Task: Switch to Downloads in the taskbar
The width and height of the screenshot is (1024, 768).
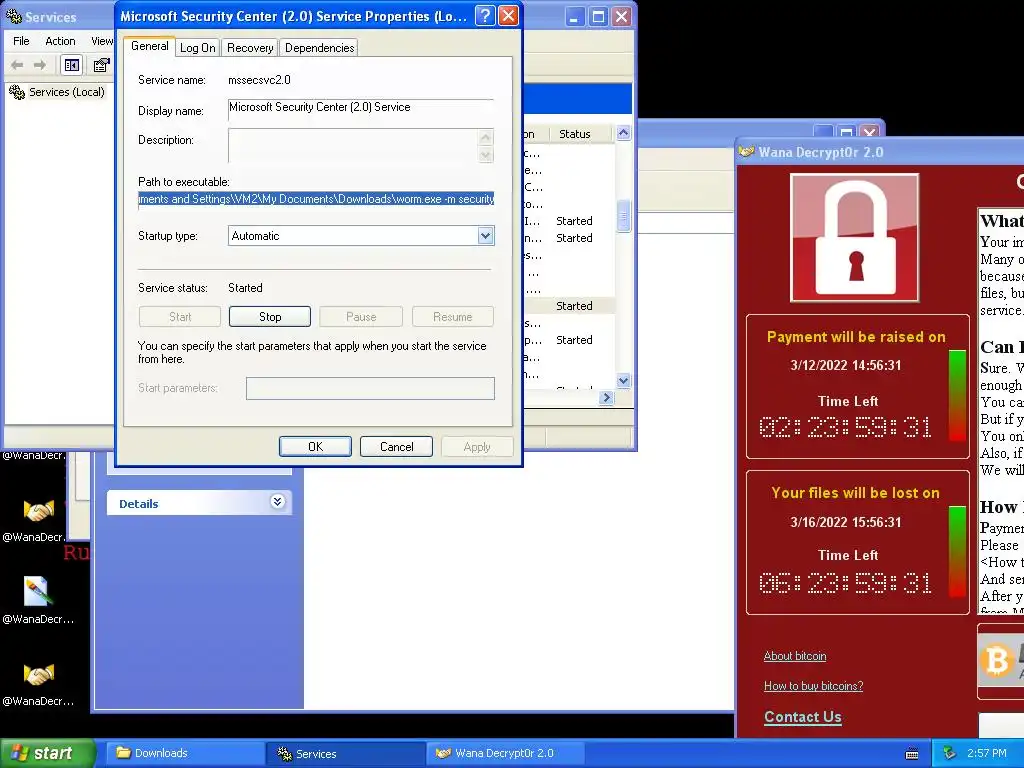Action: (x=185, y=753)
